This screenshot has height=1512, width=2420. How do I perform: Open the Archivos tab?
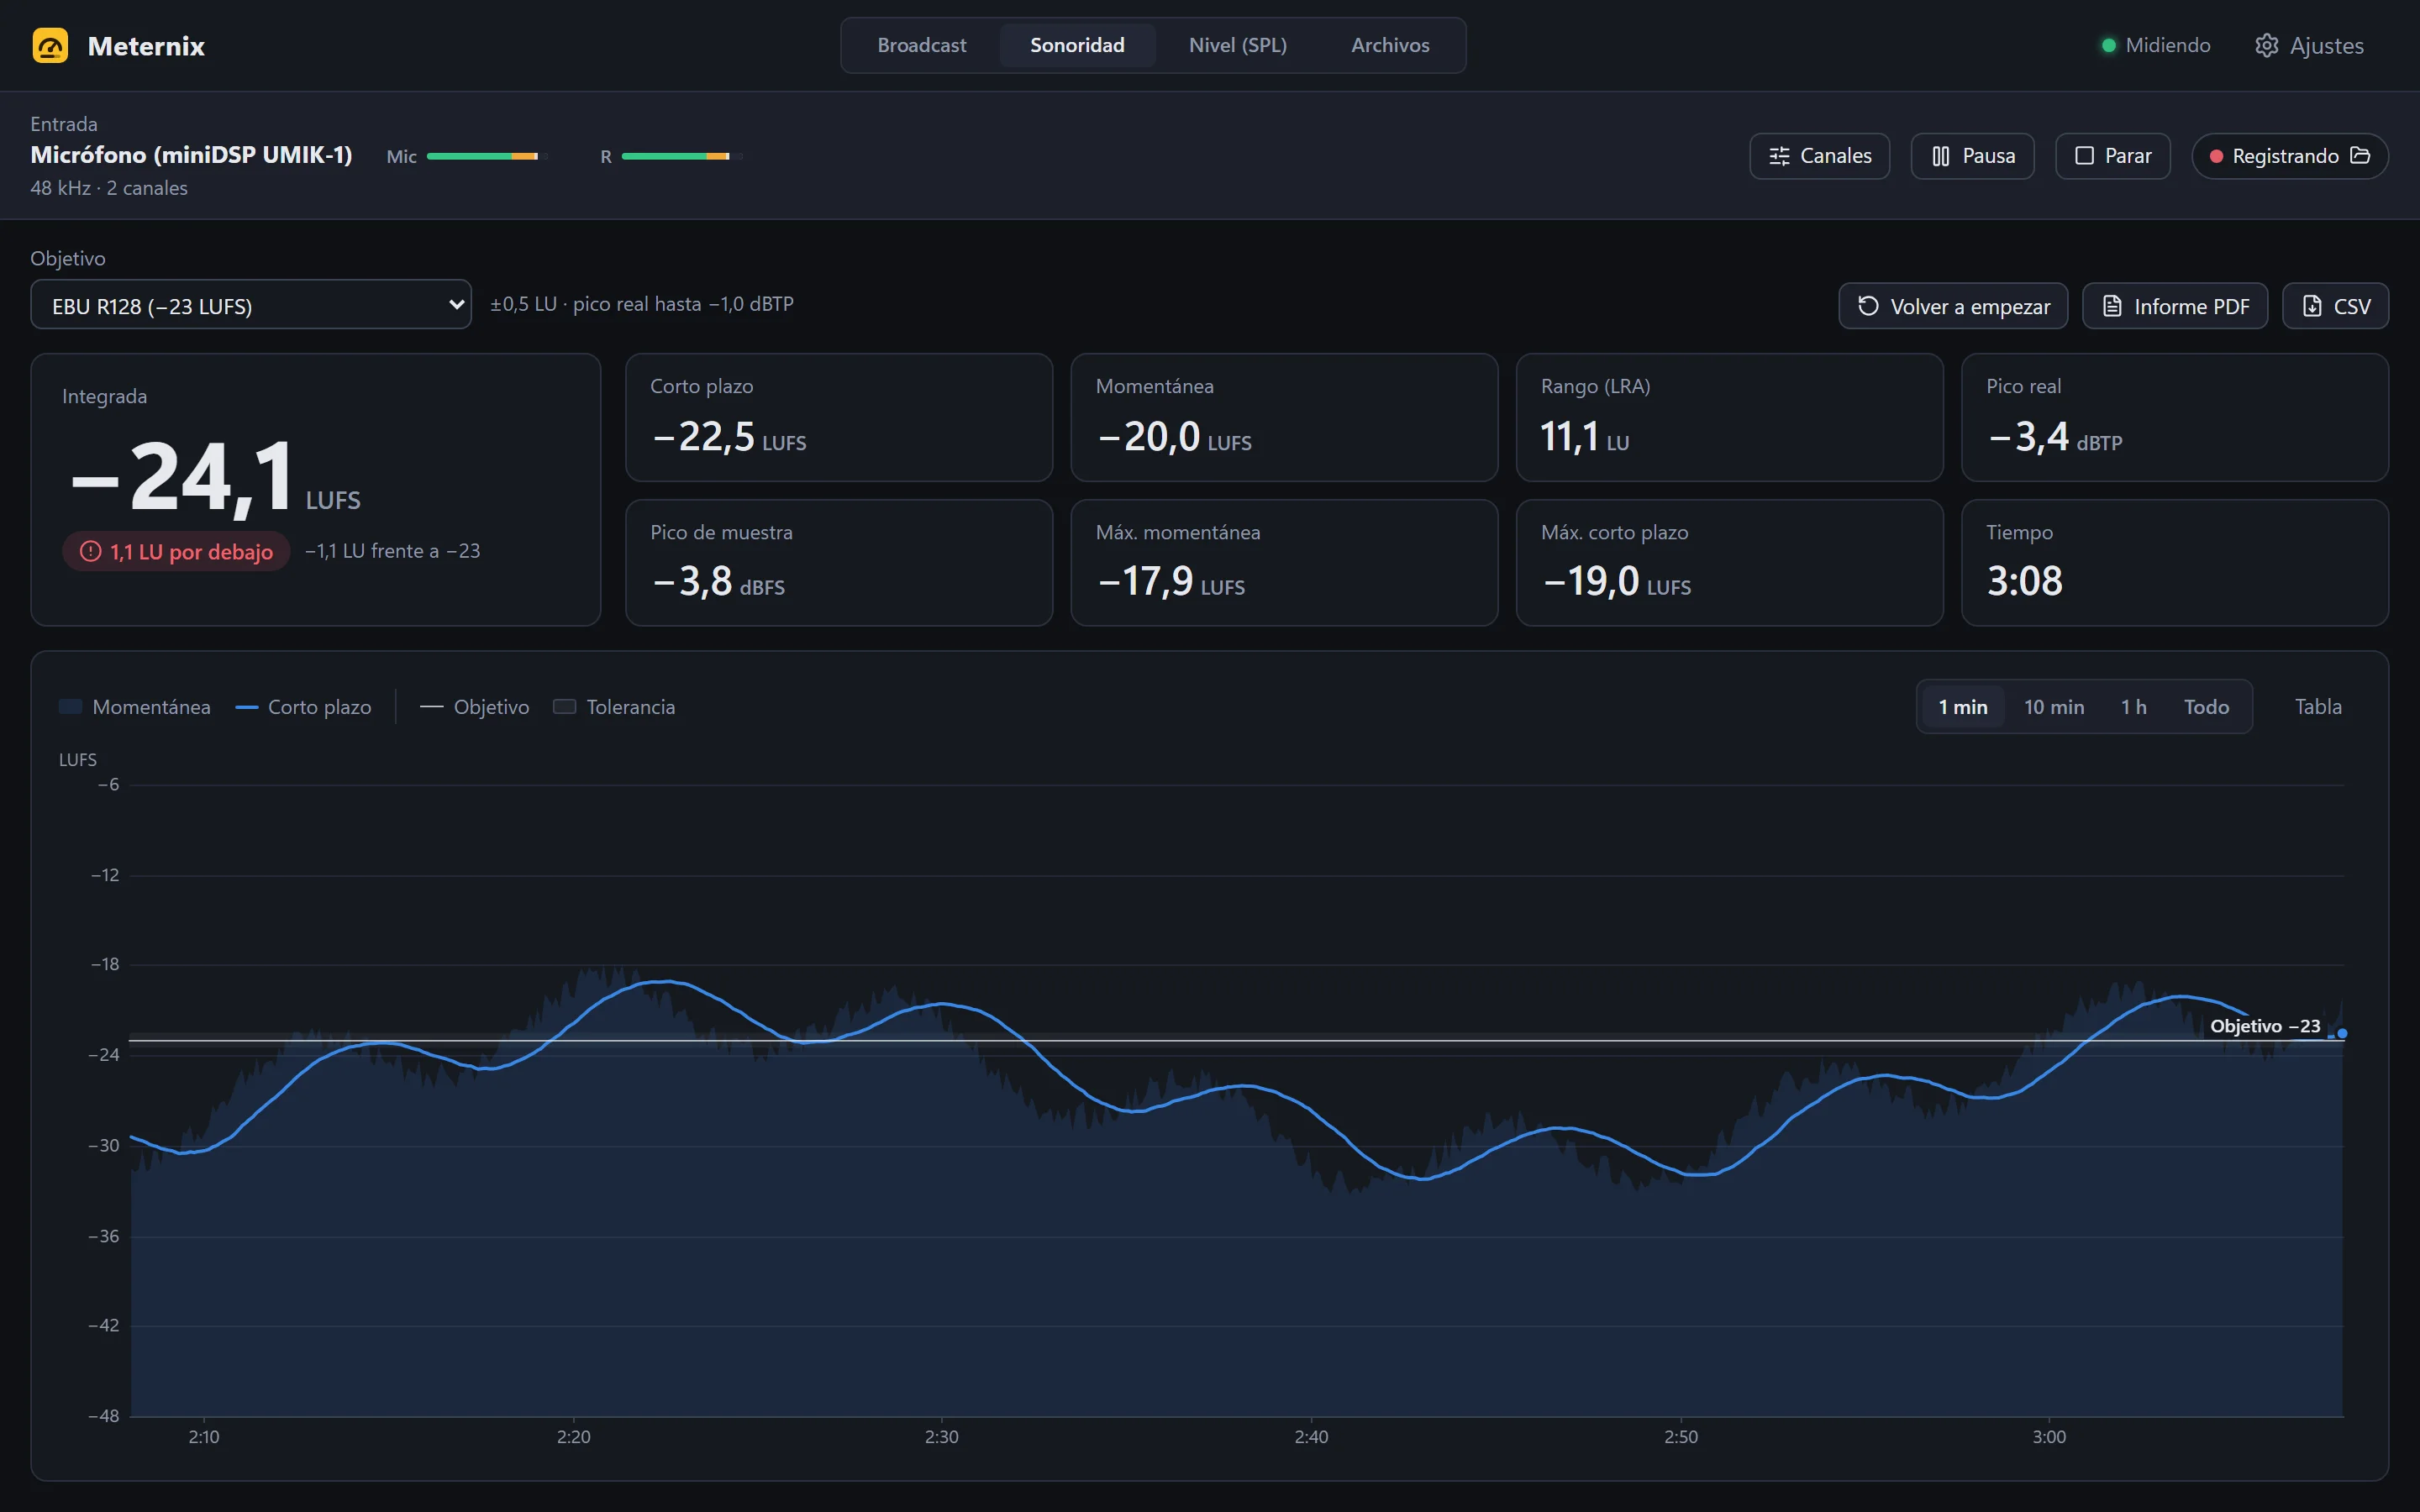point(1390,45)
